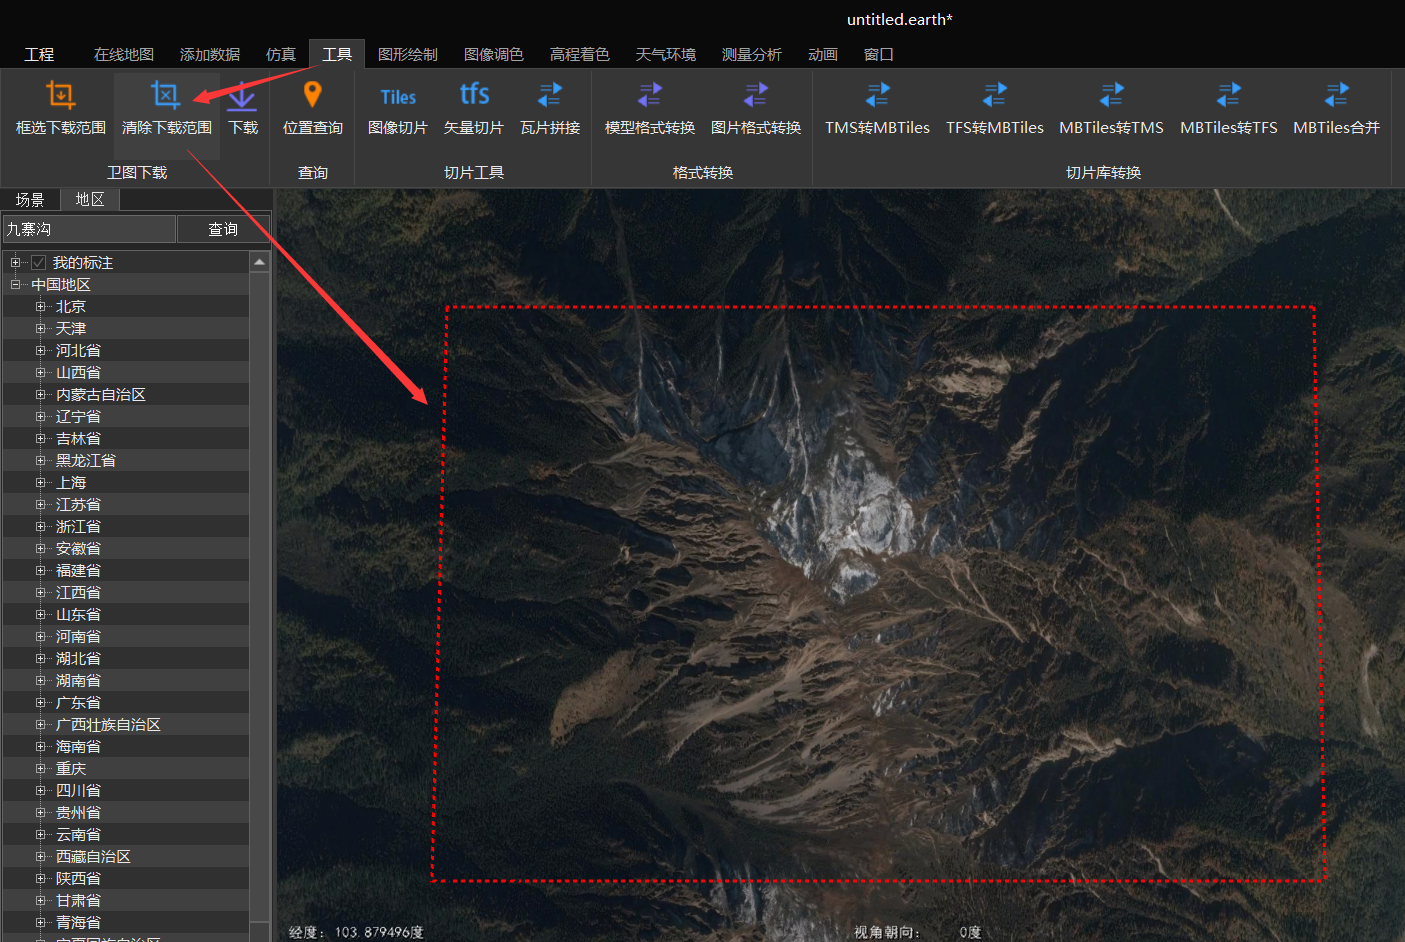1405x942 pixels.
Task: Select 甘肃省 in the region tree
Action: [78, 901]
